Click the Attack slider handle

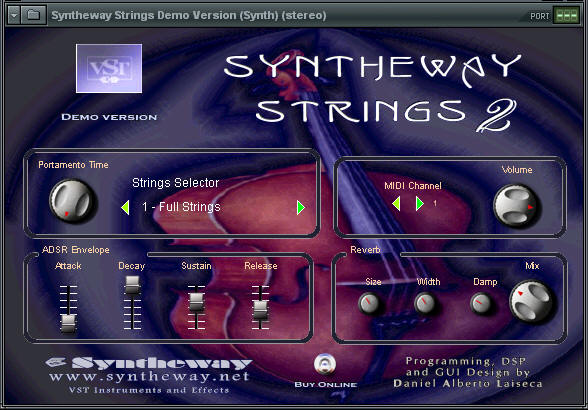click(68, 324)
